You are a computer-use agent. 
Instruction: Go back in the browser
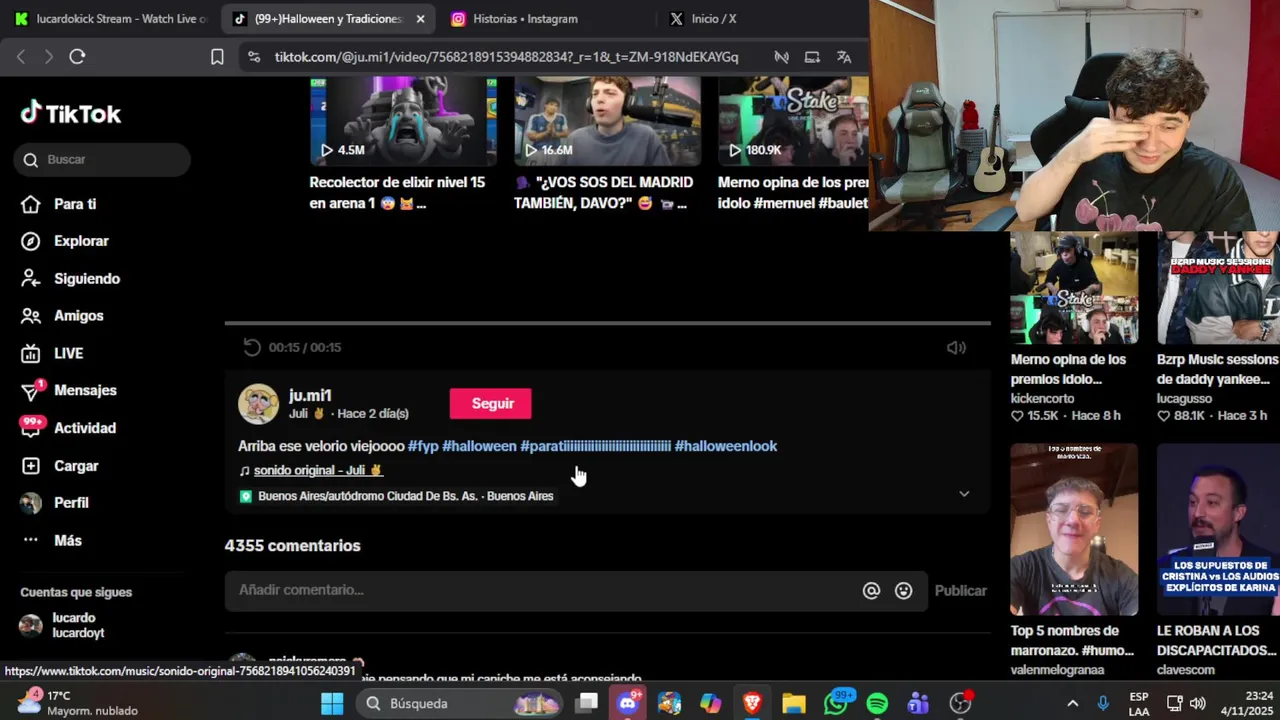21,57
